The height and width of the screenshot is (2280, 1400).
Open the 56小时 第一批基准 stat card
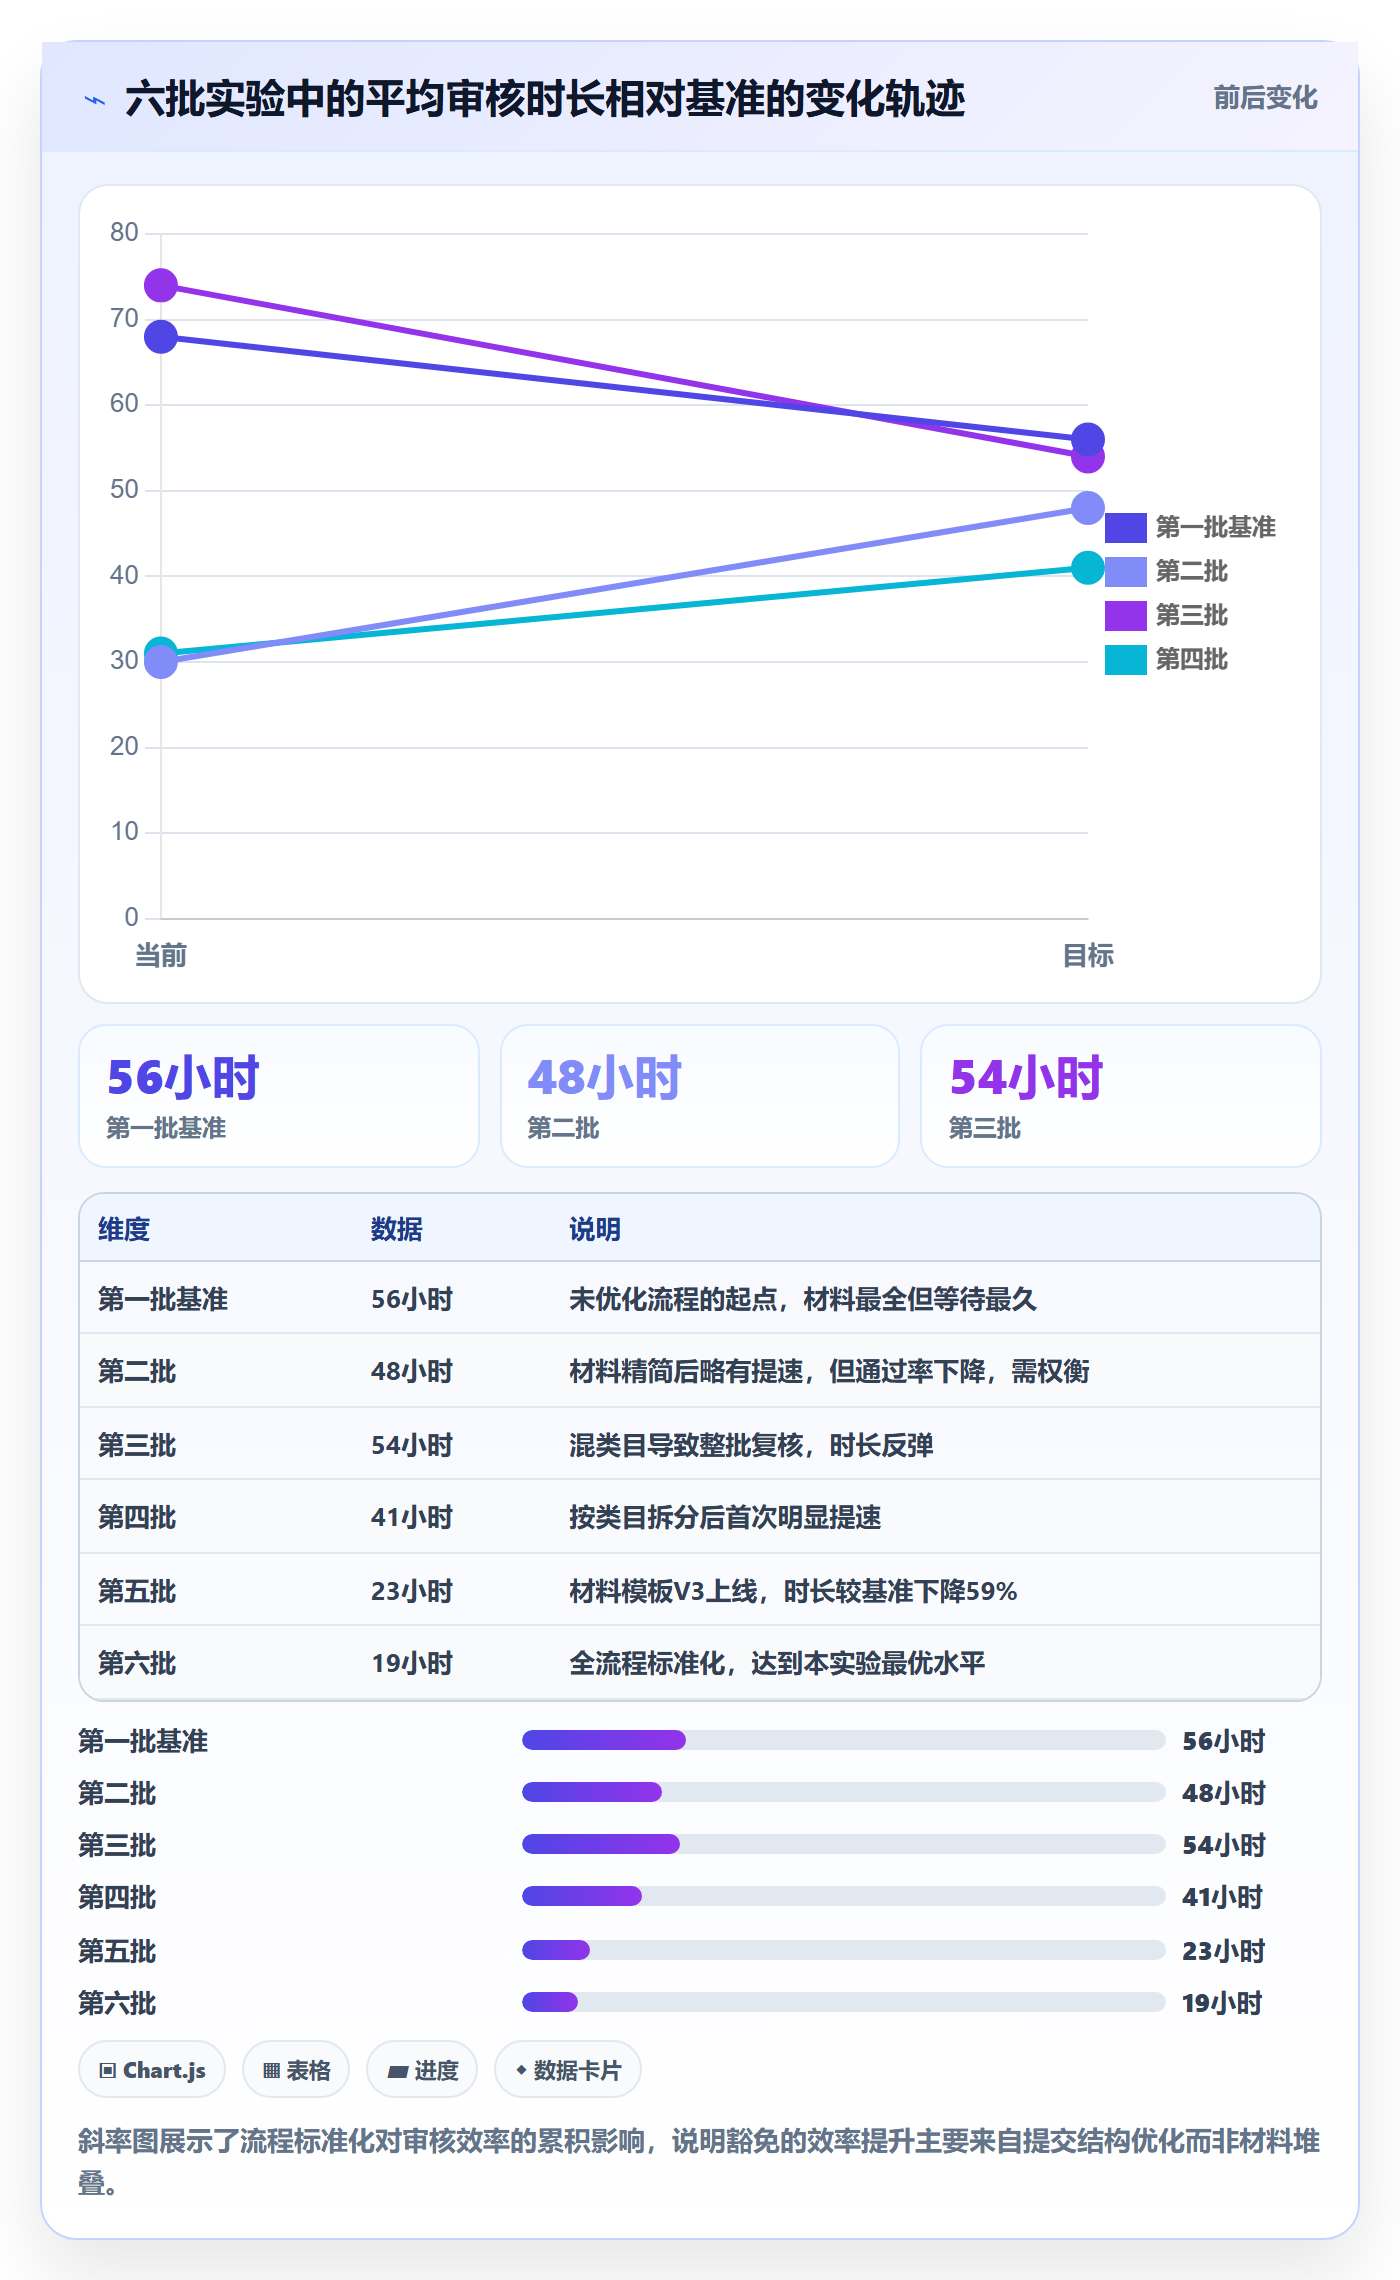(279, 1096)
